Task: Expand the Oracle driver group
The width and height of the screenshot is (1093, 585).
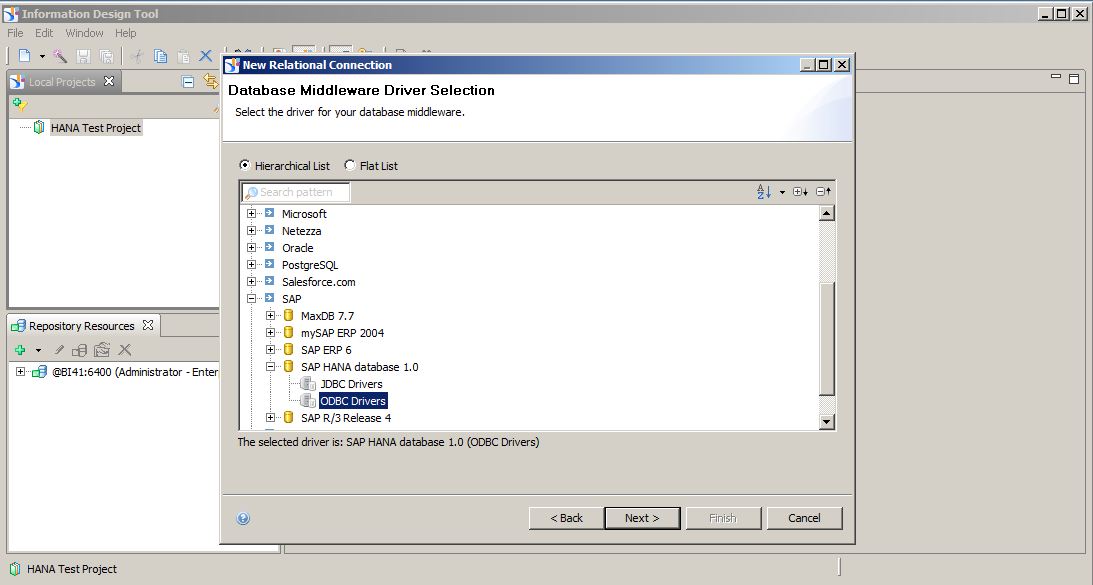Action: pyautogui.click(x=252, y=248)
